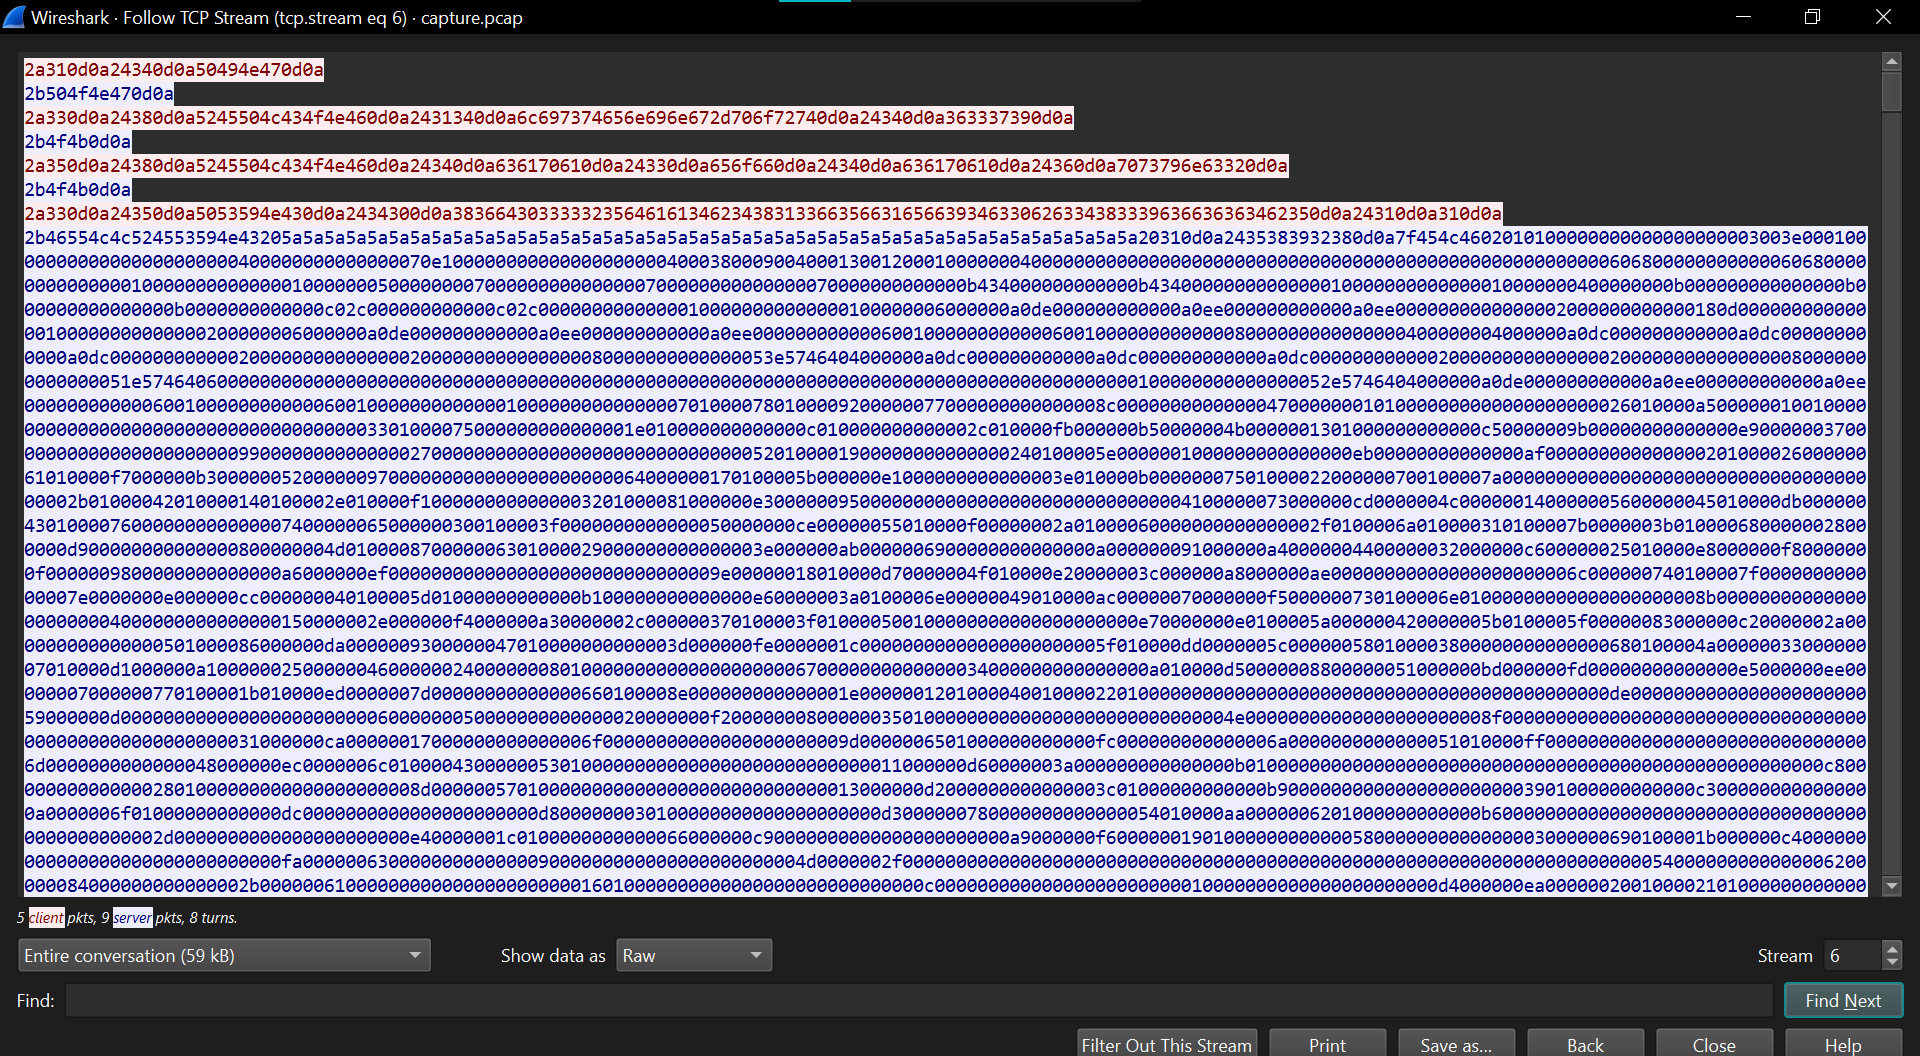The image size is (1920, 1056).
Task: Click the Wireshark fin icon in title bar
Action: pos(14,17)
